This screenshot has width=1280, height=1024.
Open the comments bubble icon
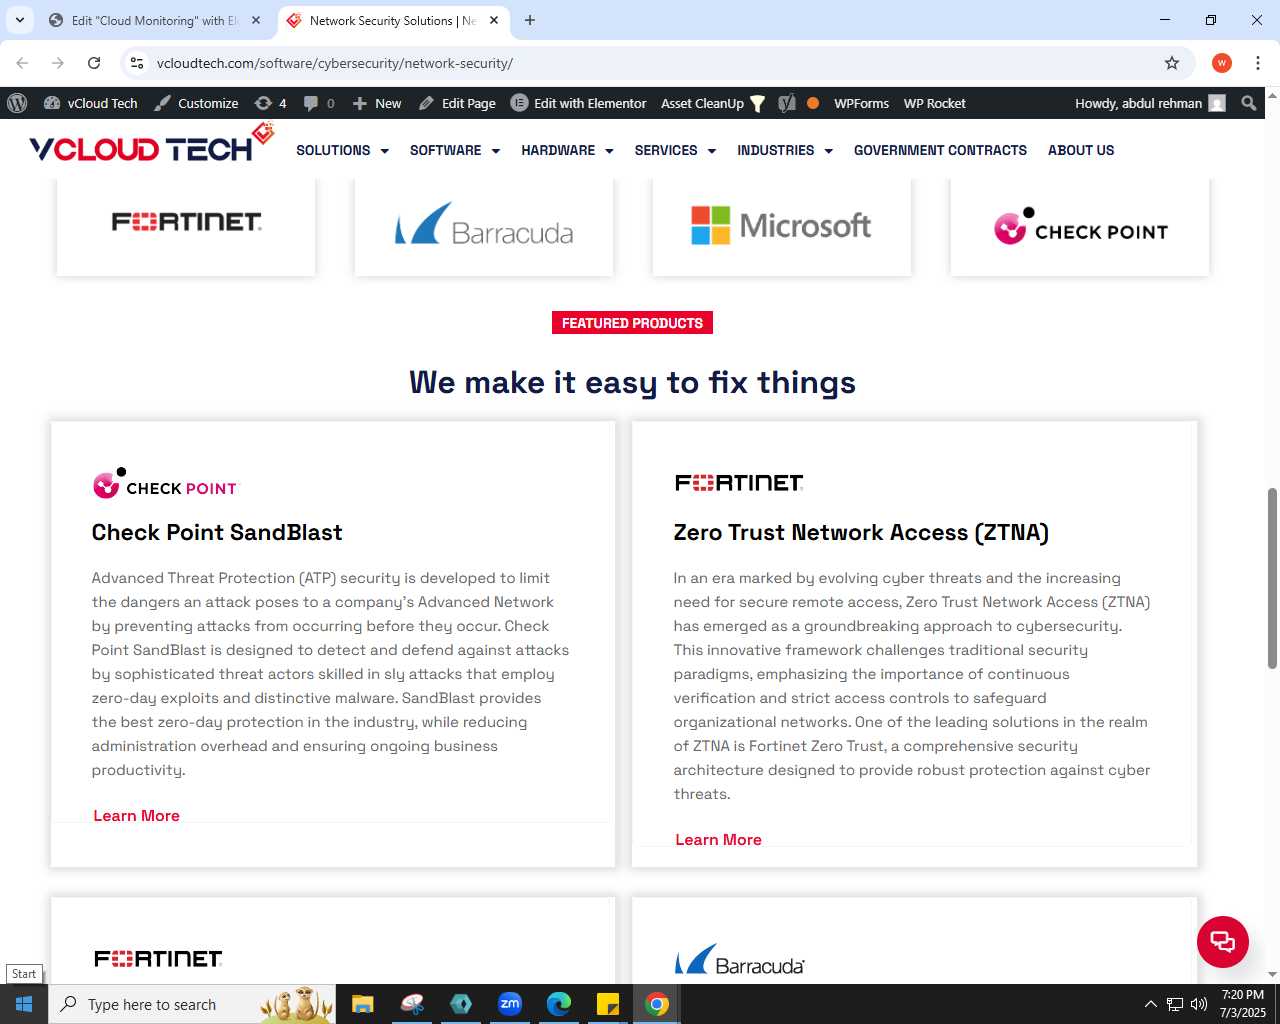pyautogui.click(x=319, y=103)
